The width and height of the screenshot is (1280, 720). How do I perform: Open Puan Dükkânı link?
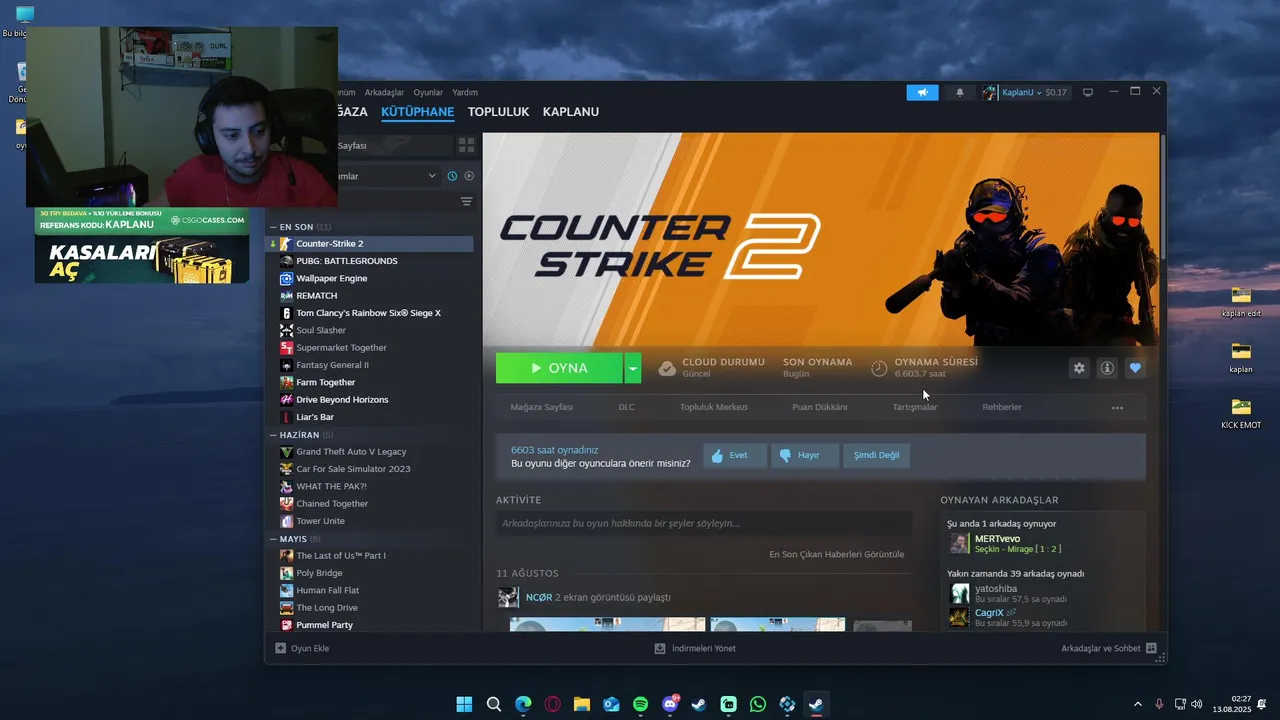(x=820, y=407)
